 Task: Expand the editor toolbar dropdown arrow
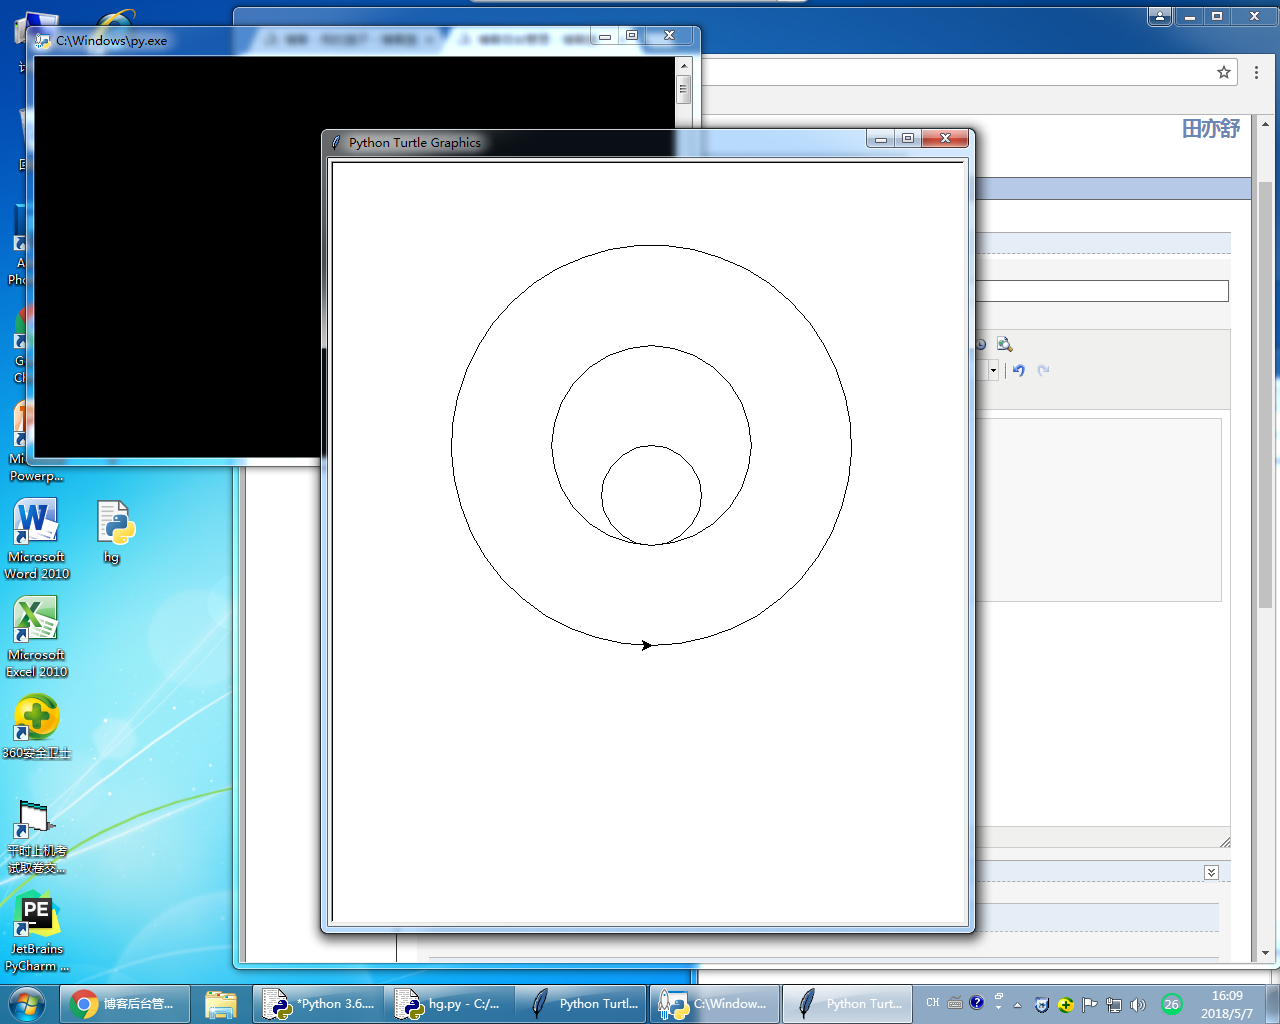coord(993,370)
